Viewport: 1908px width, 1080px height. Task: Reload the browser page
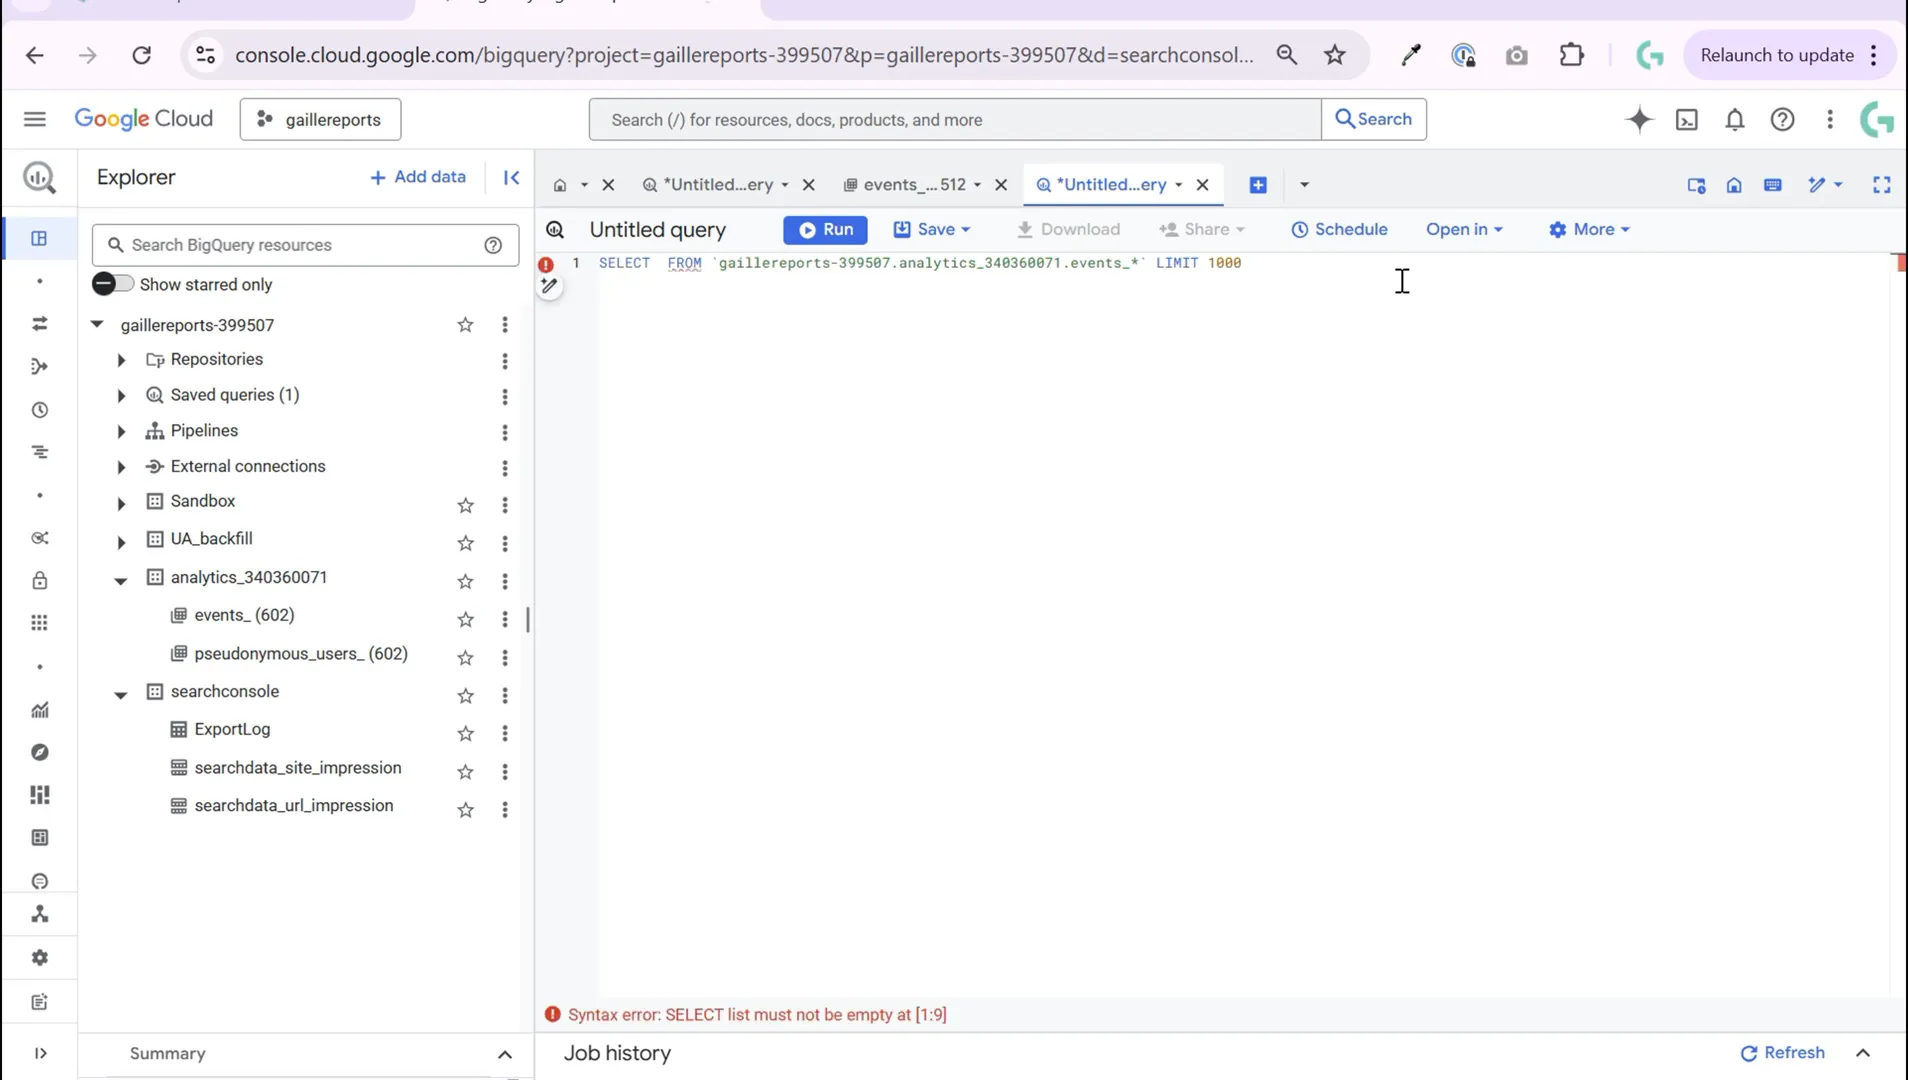pos(142,55)
